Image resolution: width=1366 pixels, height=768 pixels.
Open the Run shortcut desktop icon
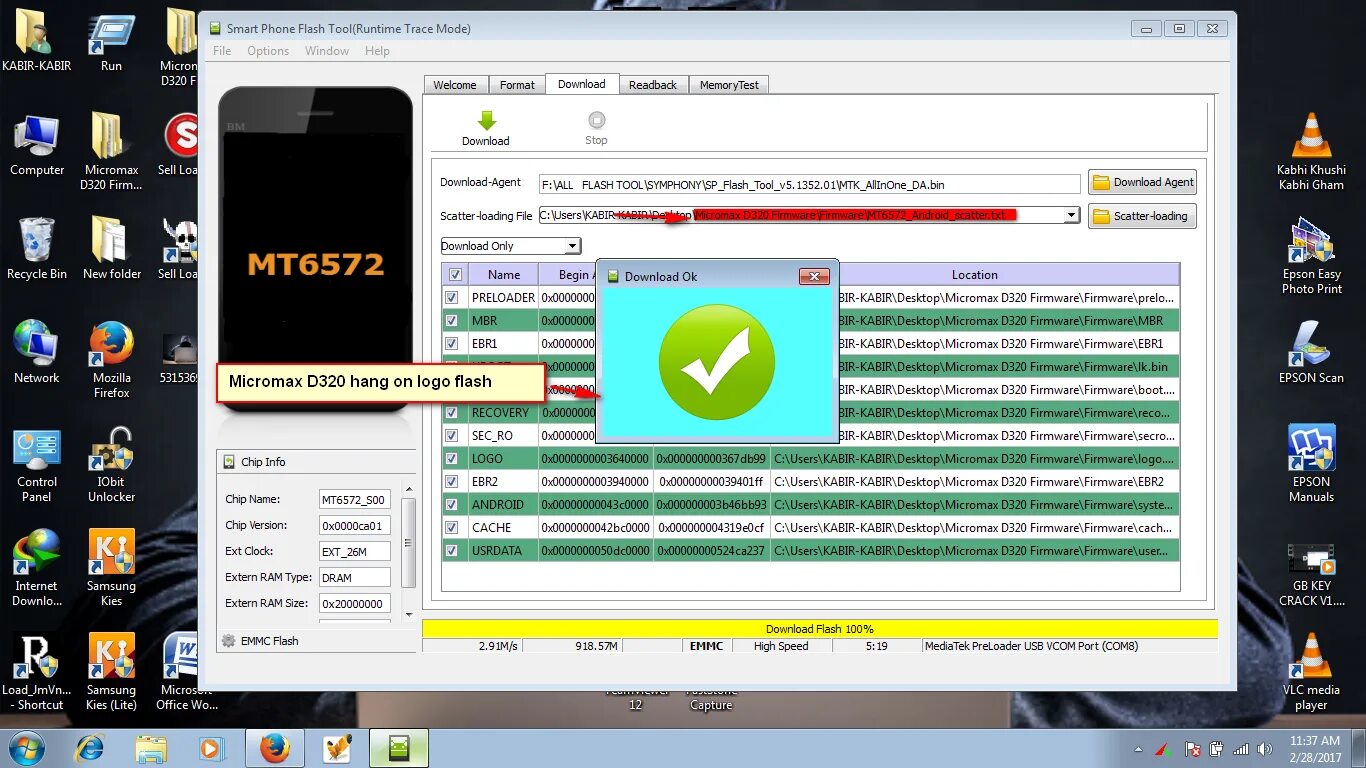tap(111, 42)
